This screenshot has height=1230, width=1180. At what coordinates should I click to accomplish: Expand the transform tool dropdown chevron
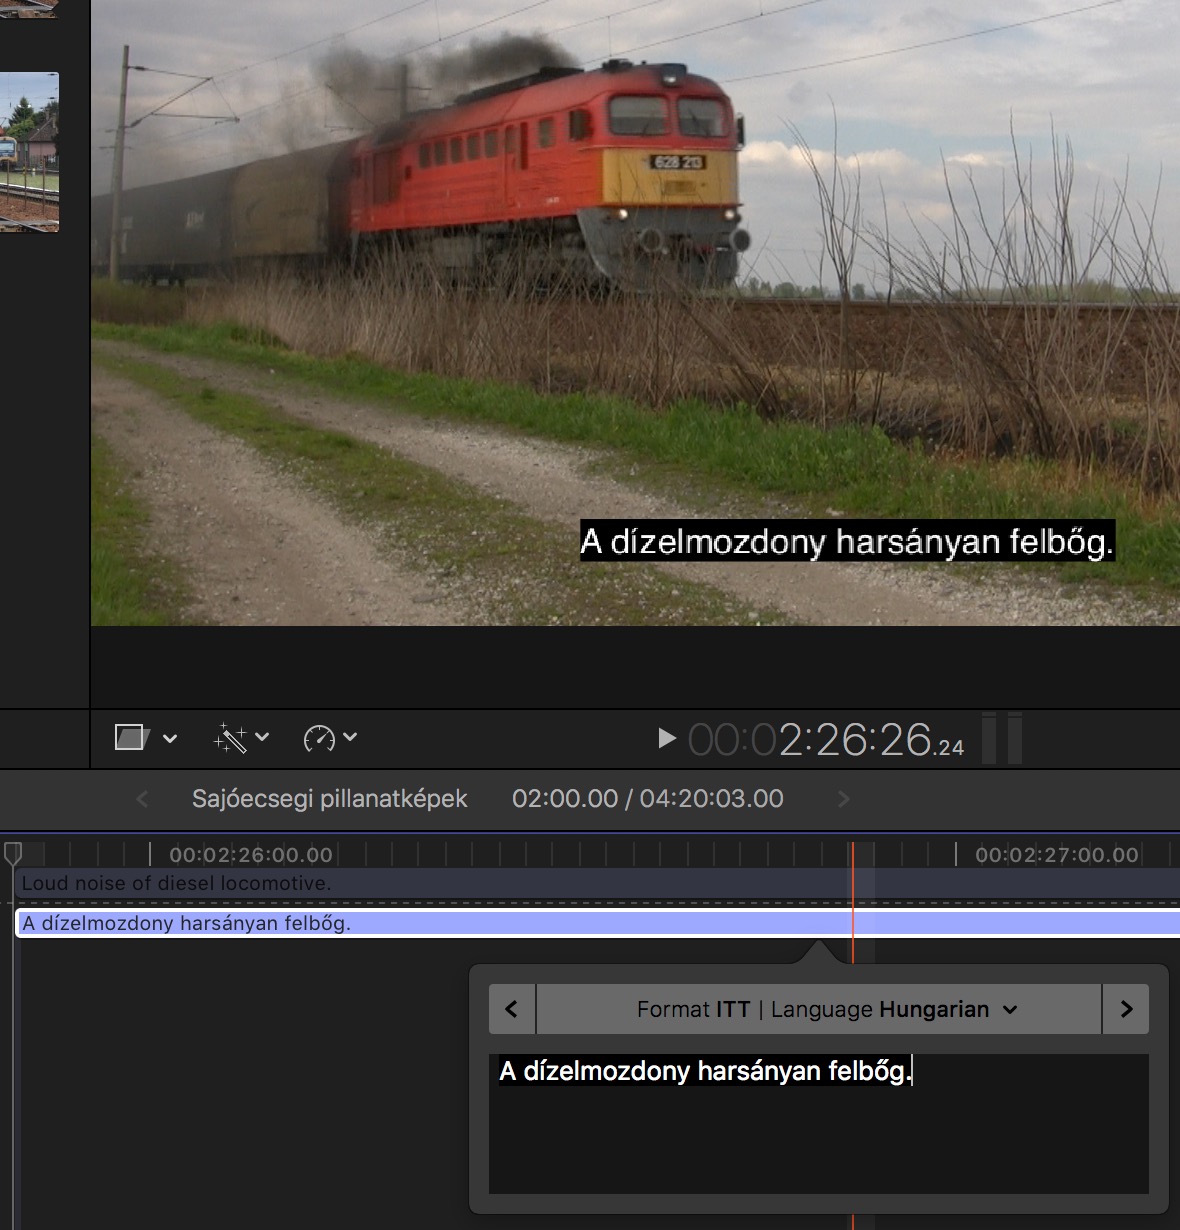coord(170,738)
